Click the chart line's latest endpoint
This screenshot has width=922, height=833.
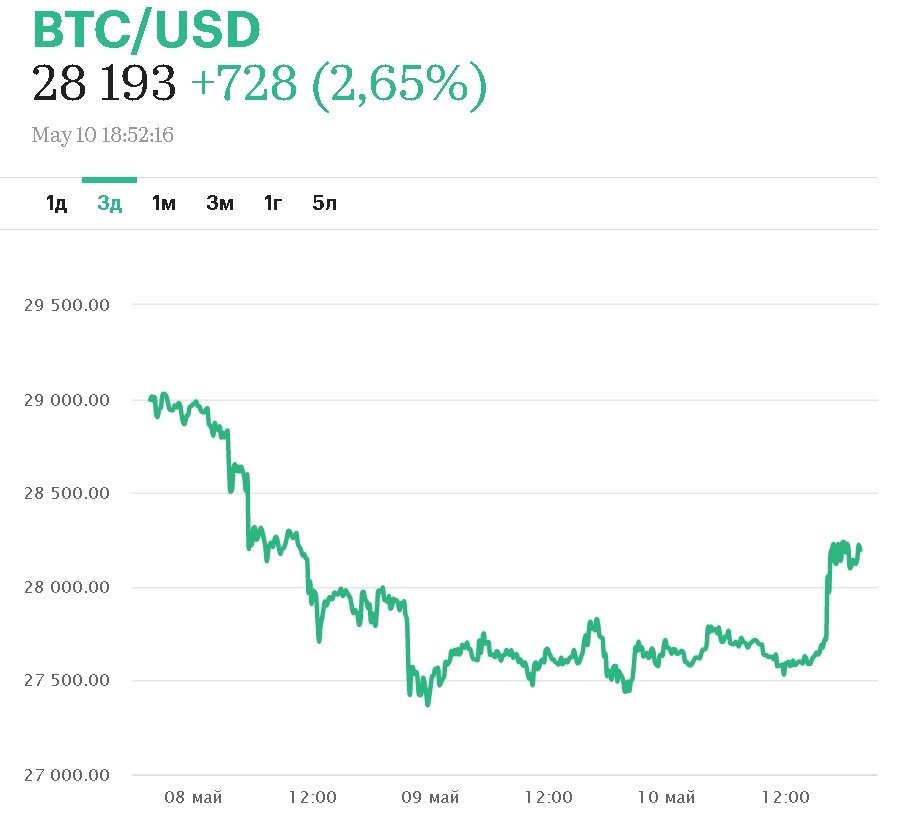pos(860,547)
